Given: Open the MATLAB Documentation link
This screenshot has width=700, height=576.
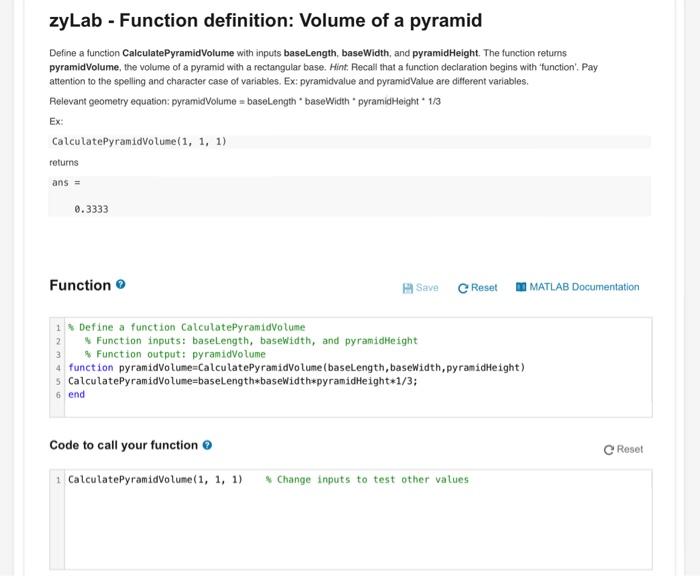Looking at the screenshot, I should point(577,287).
